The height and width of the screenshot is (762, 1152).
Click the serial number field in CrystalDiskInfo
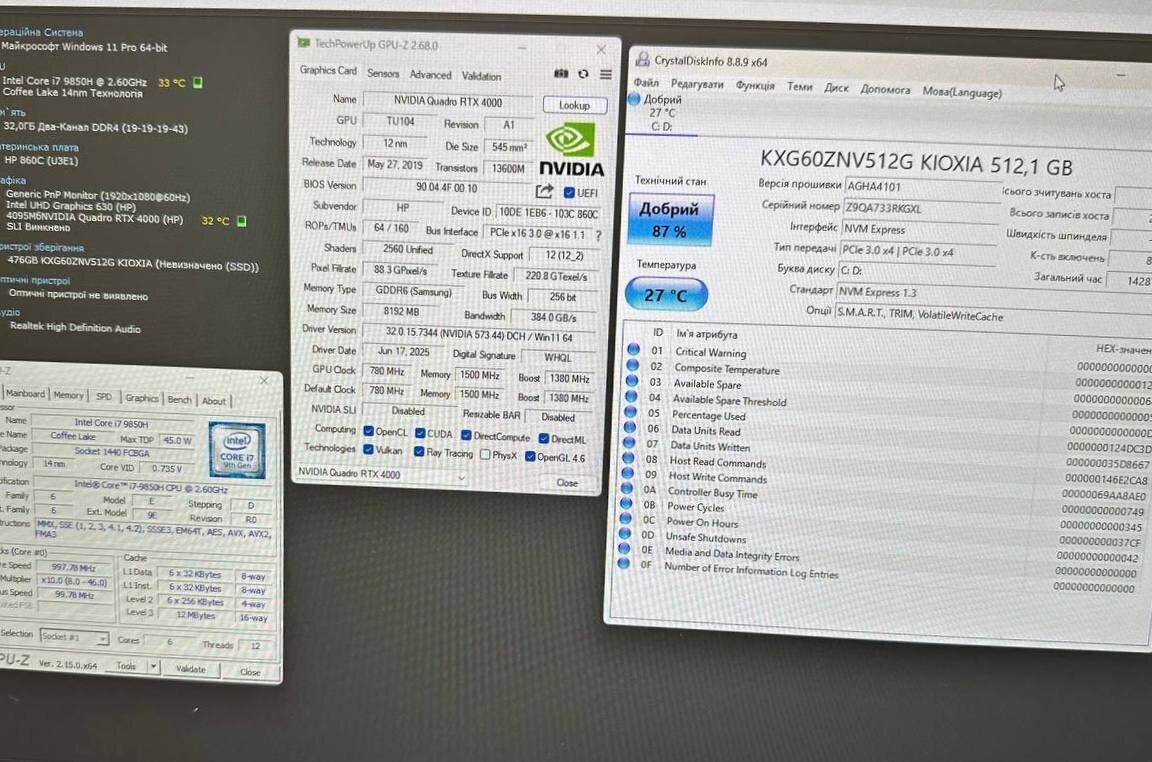[x=920, y=208]
